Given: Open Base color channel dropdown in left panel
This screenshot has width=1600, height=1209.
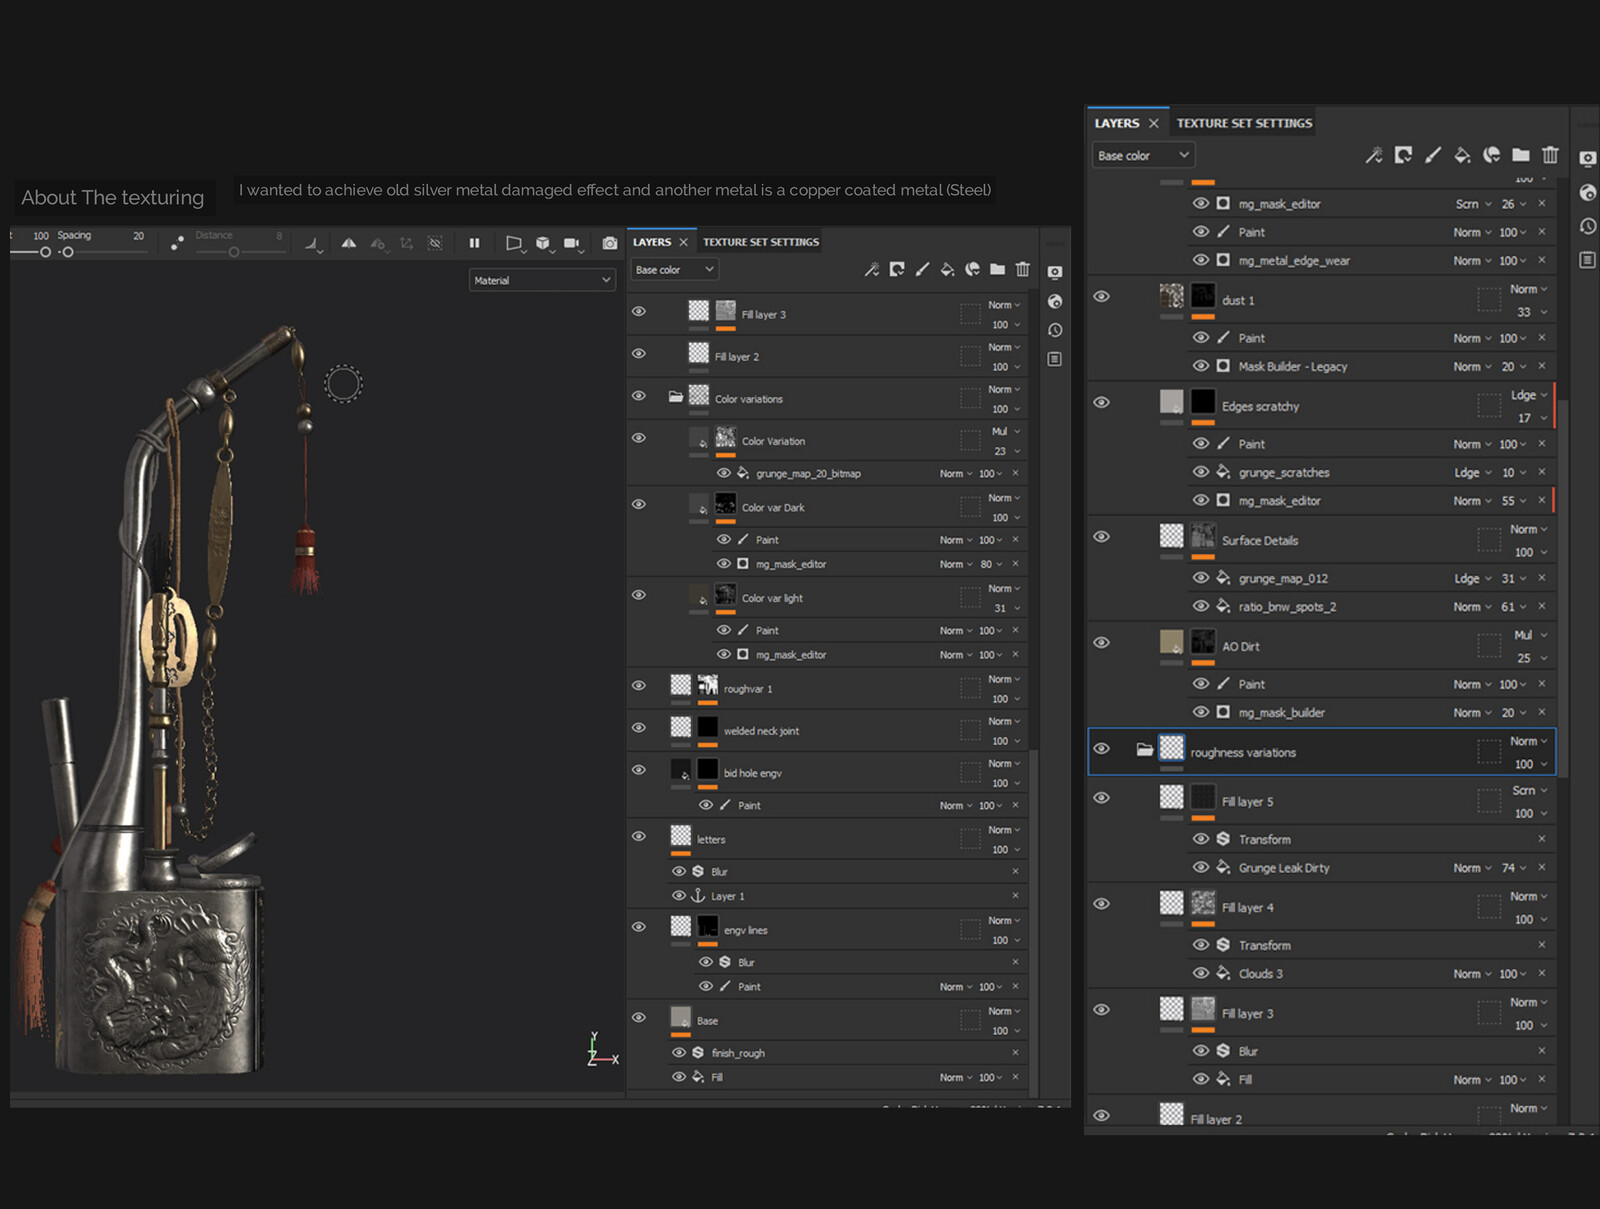Looking at the screenshot, I should [675, 269].
